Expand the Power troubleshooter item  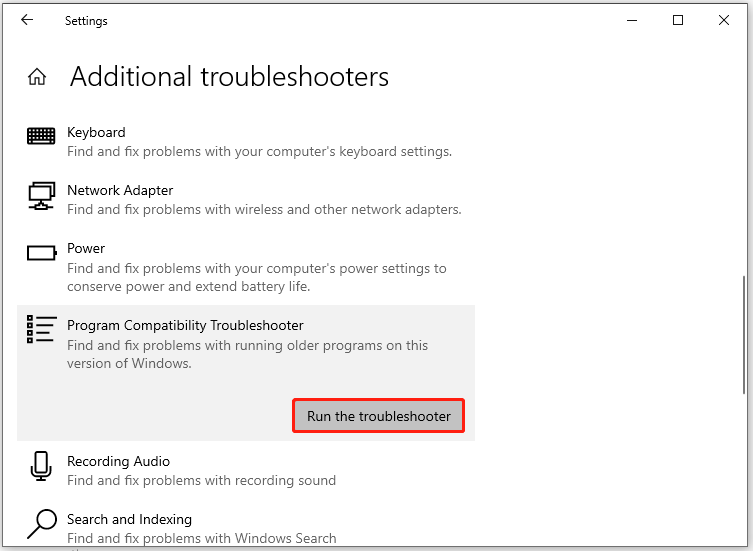pyautogui.click(x=86, y=248)
